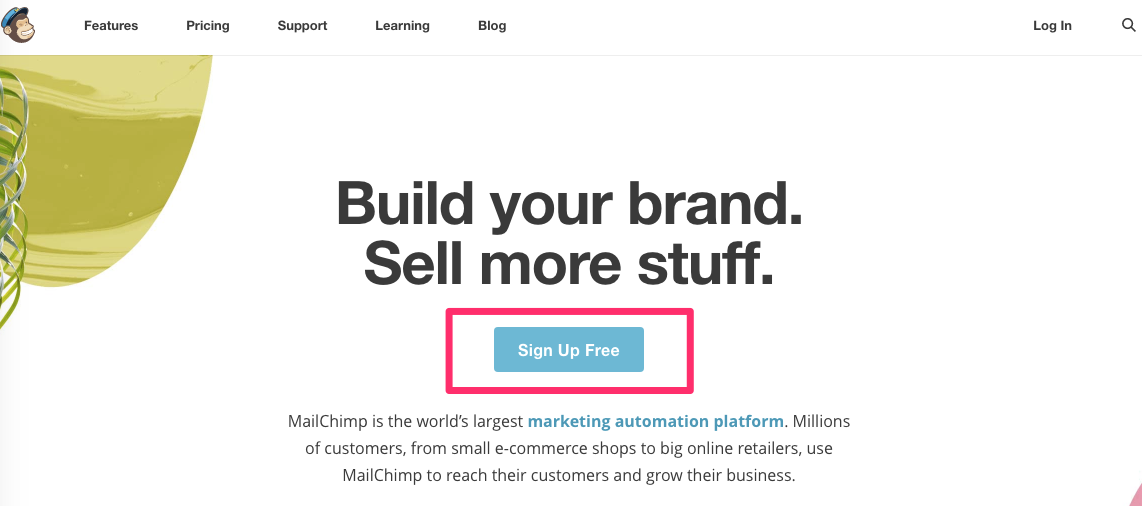Open the Support navigation link
Viewport: 1142px width, 506px height.
pos(302,26)
